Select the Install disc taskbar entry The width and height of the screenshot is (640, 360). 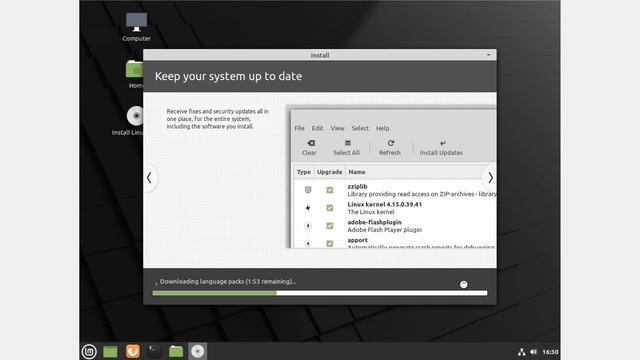coord(198,351)
